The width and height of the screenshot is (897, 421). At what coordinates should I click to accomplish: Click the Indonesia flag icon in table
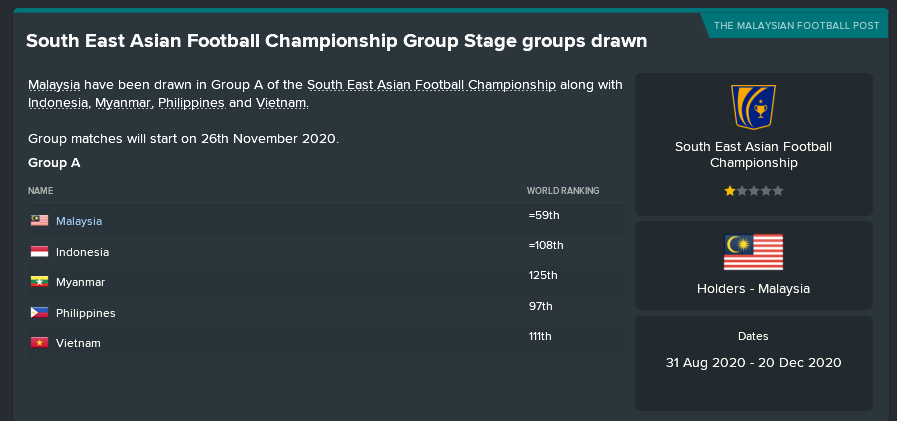point(39,252)
